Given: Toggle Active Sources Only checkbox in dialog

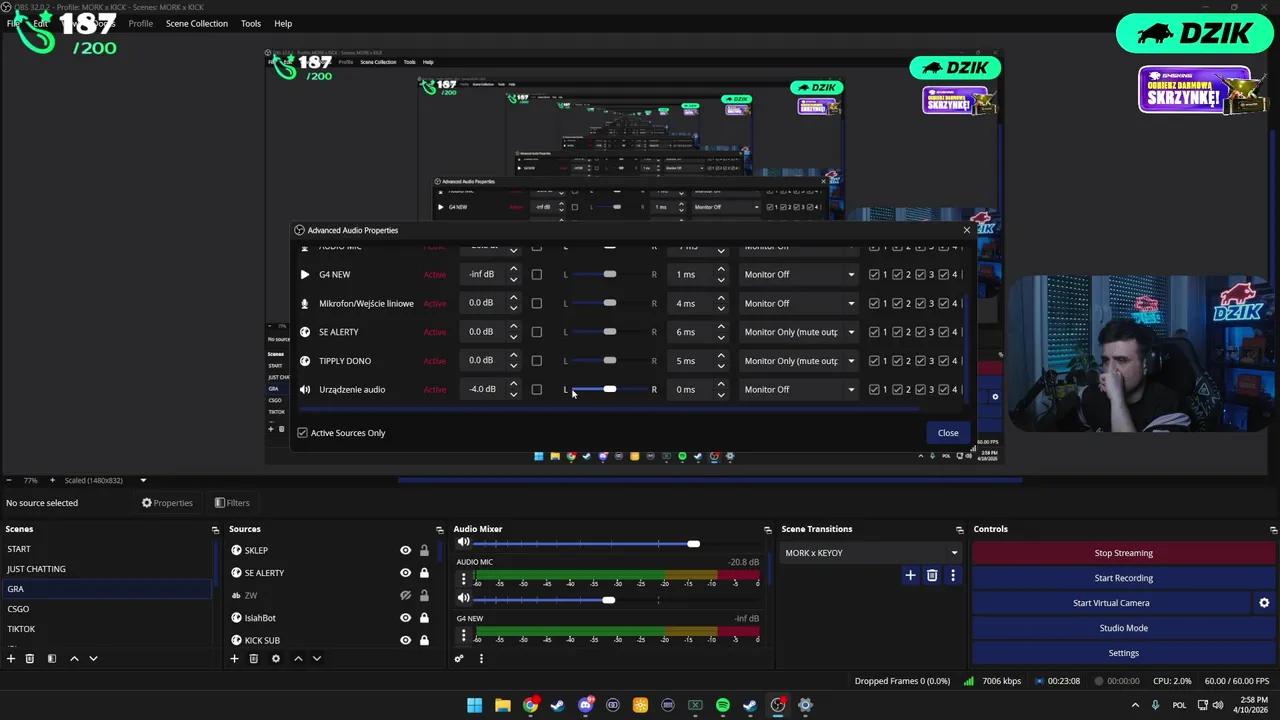Looking at the screenshot, I should pos(302,433).
